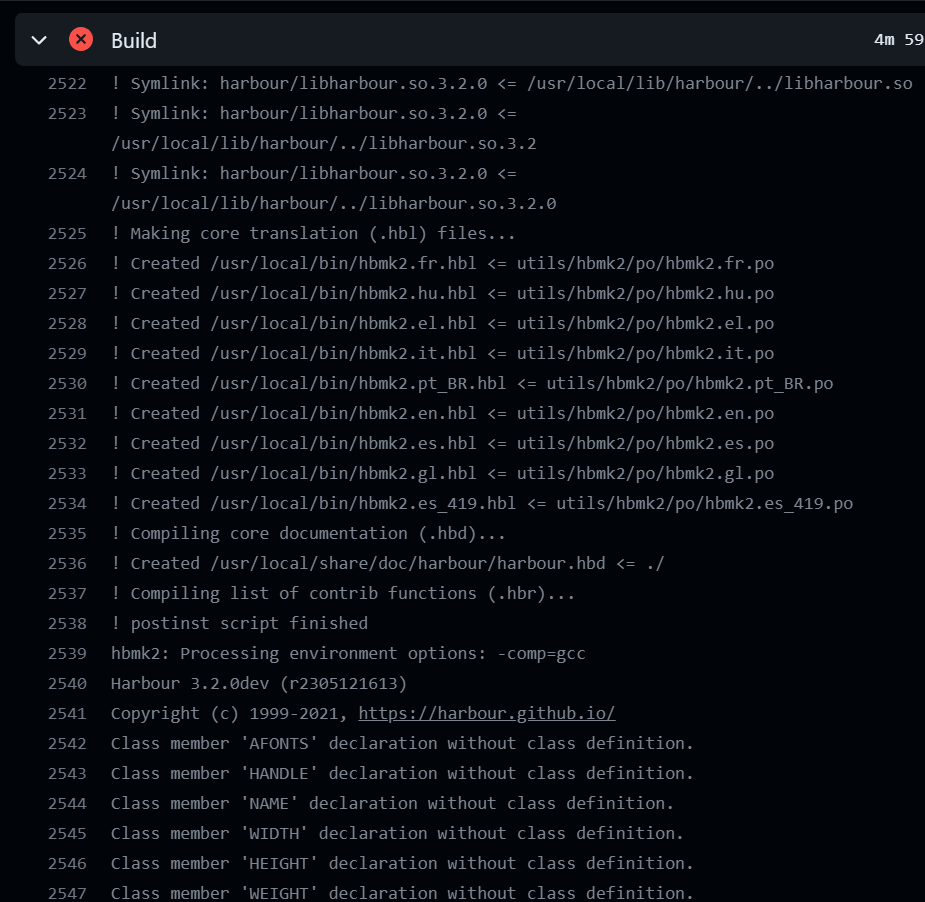This screenshot has height=902, width=925.
Task: Select log line number 2524
Action: (67, 173)
